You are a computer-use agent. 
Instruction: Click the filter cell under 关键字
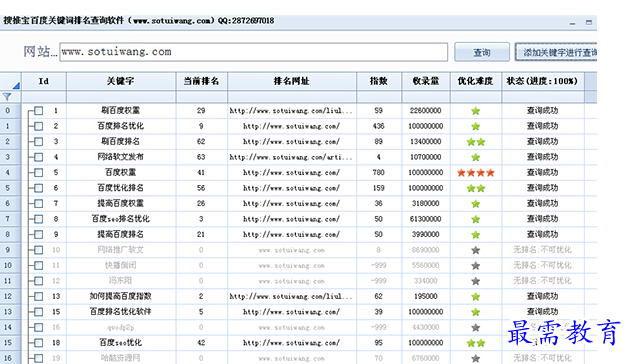[121, 97]
